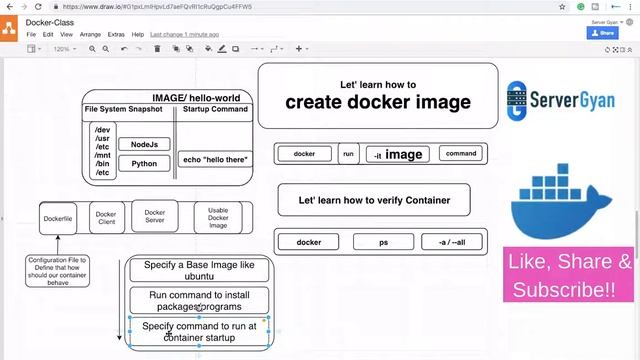Open the line color pencil tool

point(222,49)
